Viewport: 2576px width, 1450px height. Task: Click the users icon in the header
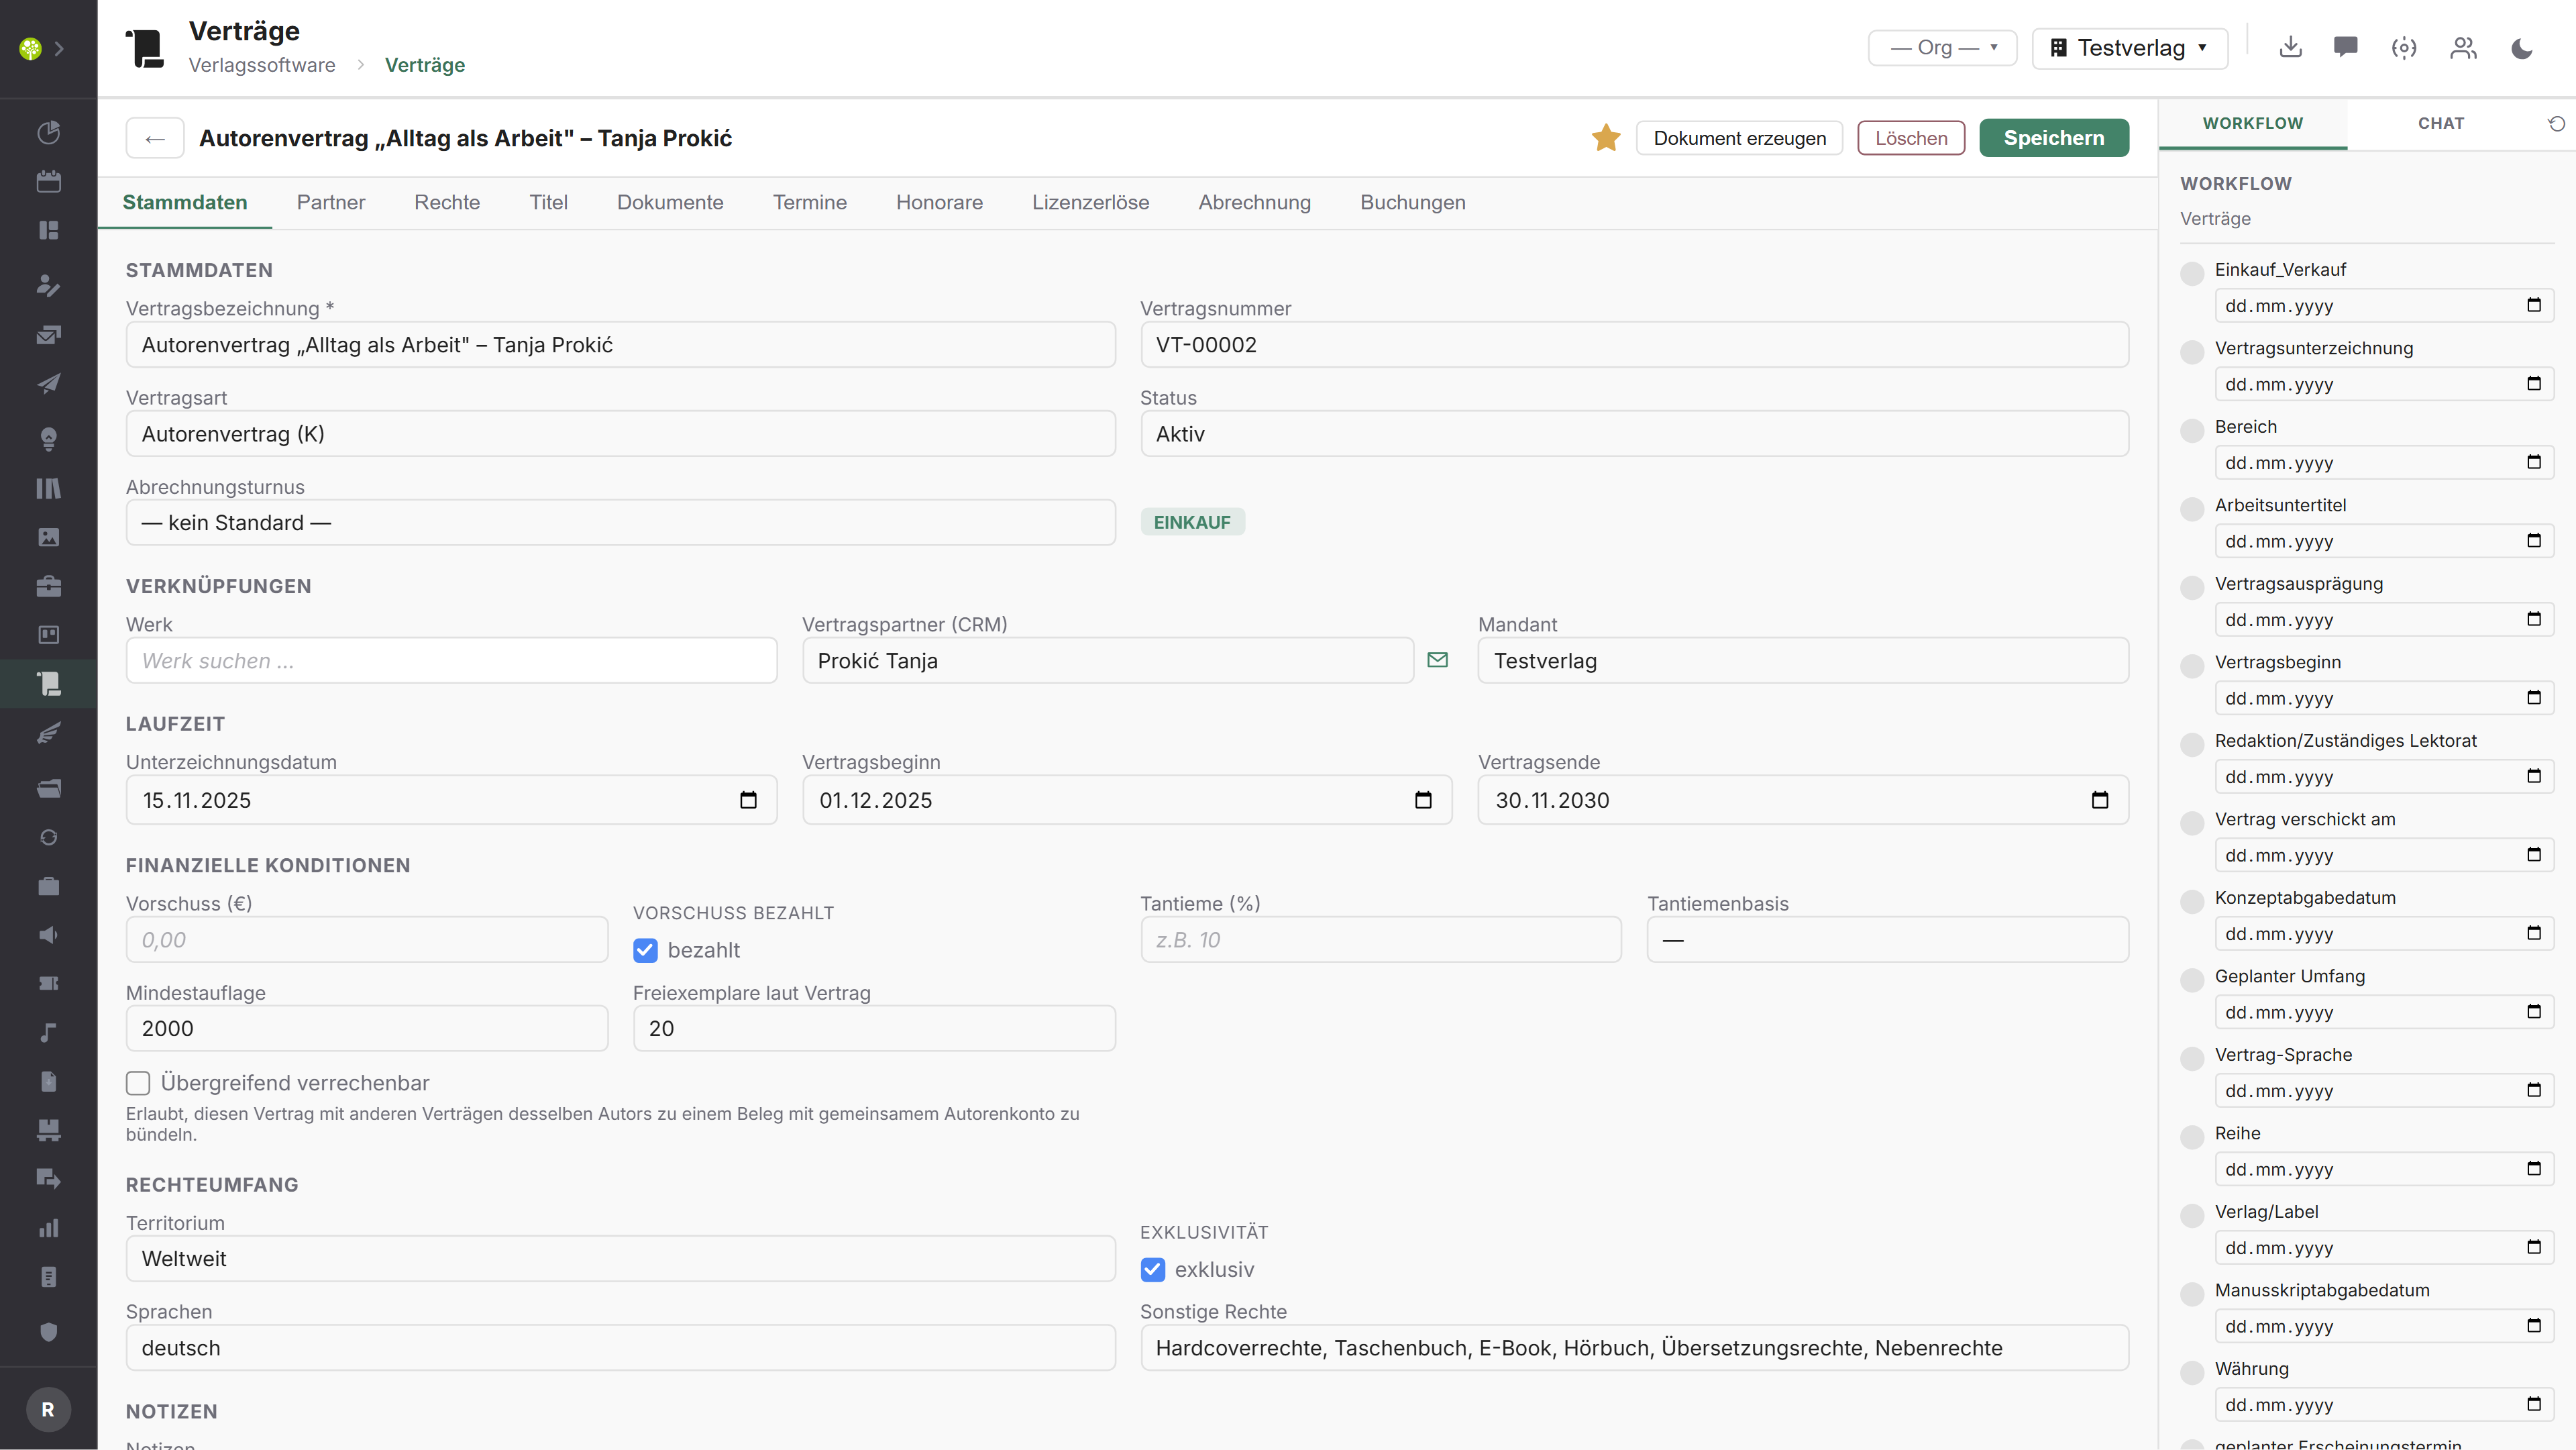(2463, 47)
